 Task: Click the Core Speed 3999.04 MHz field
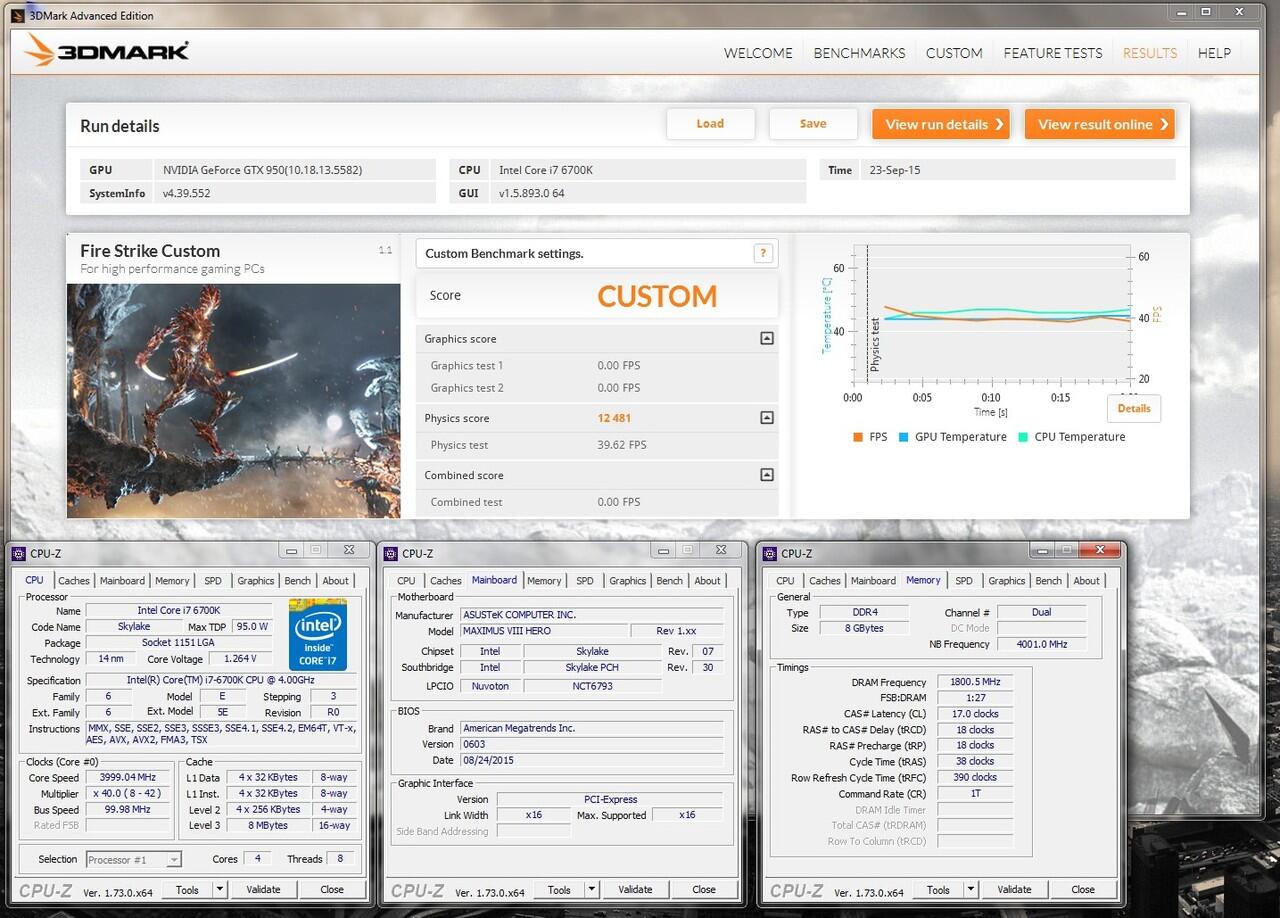coord(128,777)
